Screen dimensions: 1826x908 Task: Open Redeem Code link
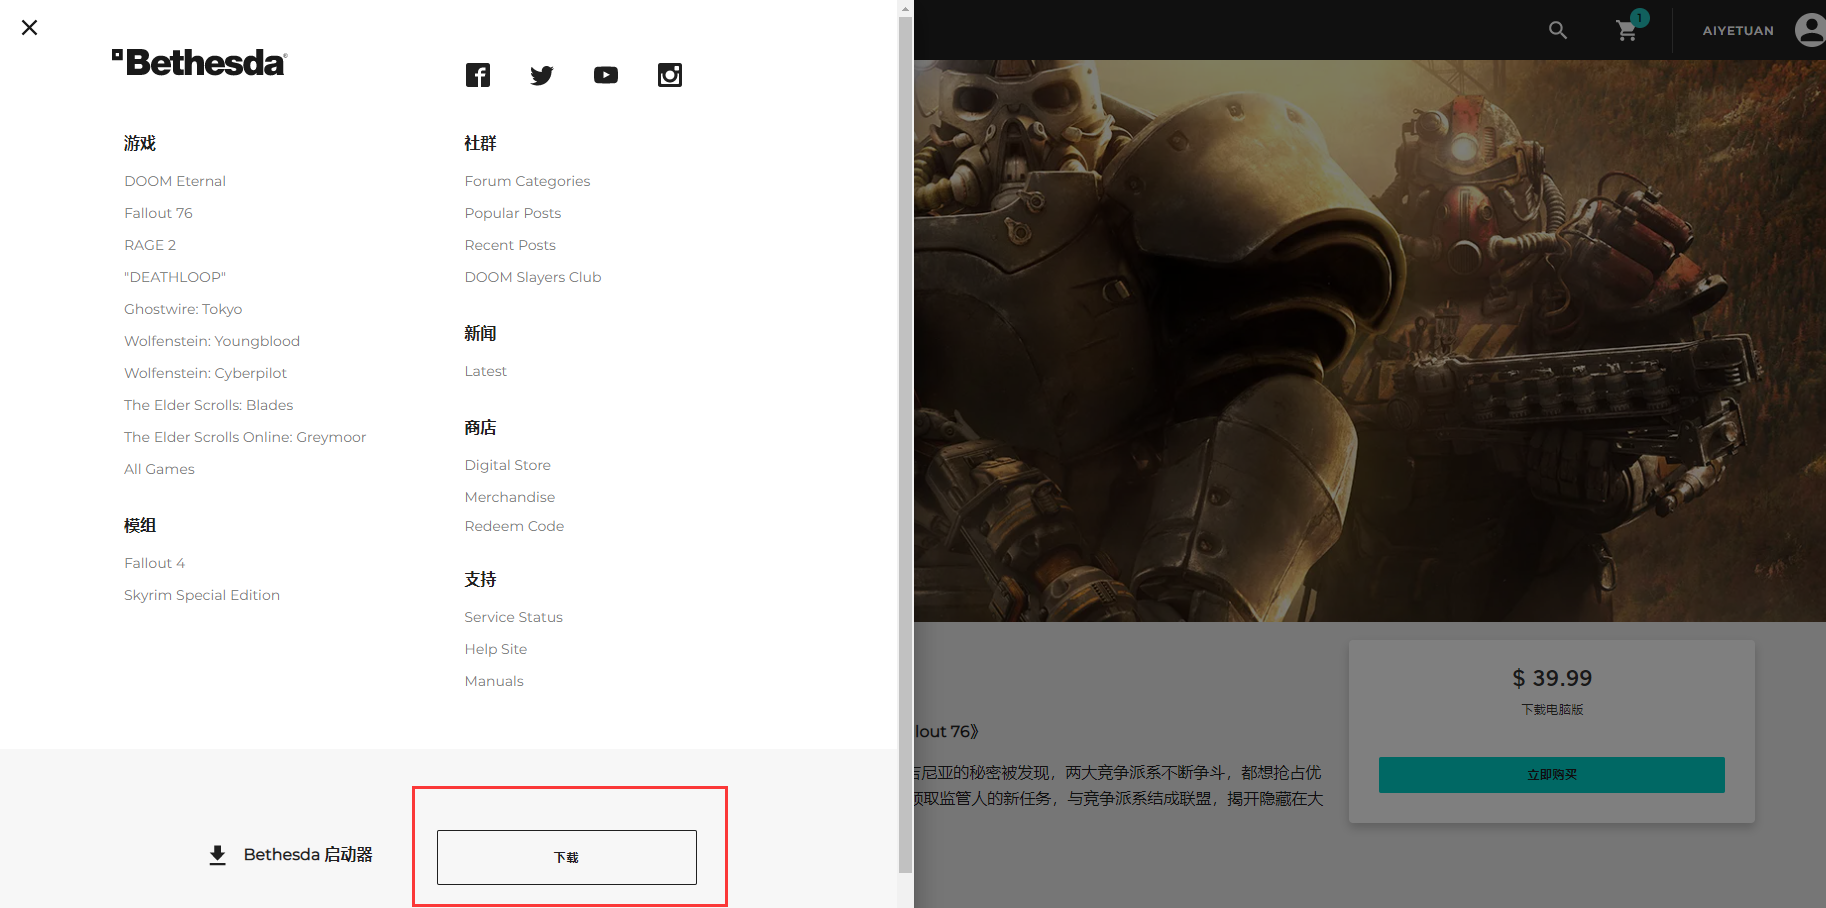coord(514,526)
